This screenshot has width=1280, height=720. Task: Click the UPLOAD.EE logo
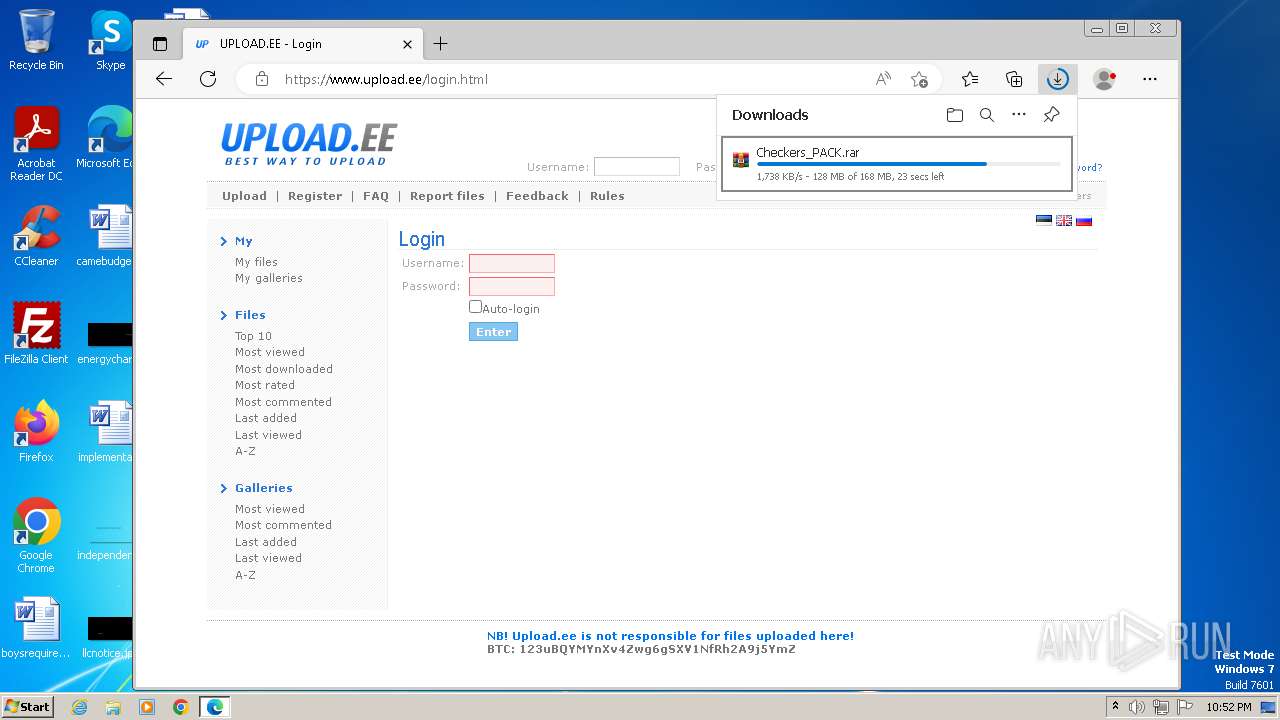click(x=309, y=144)
